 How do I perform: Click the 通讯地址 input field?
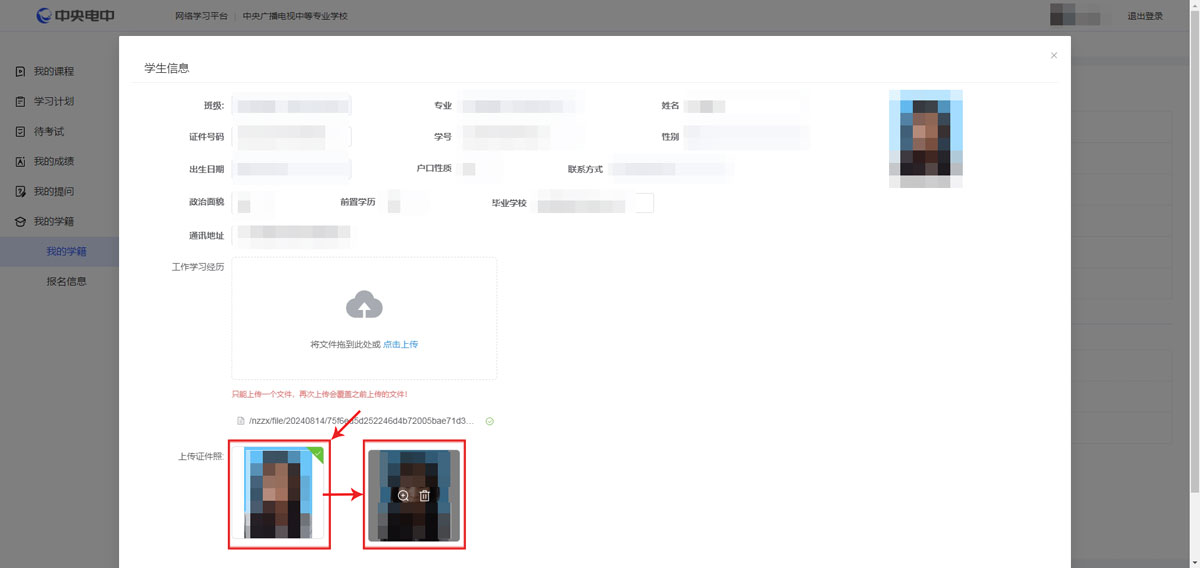(x=292, y=235)
